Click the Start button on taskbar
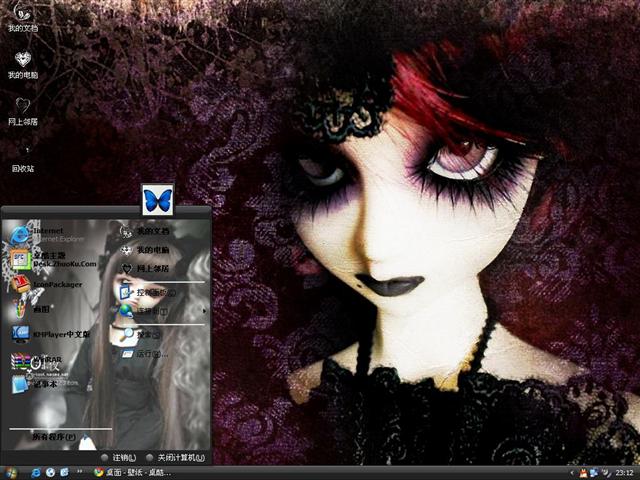 [9, 473]
